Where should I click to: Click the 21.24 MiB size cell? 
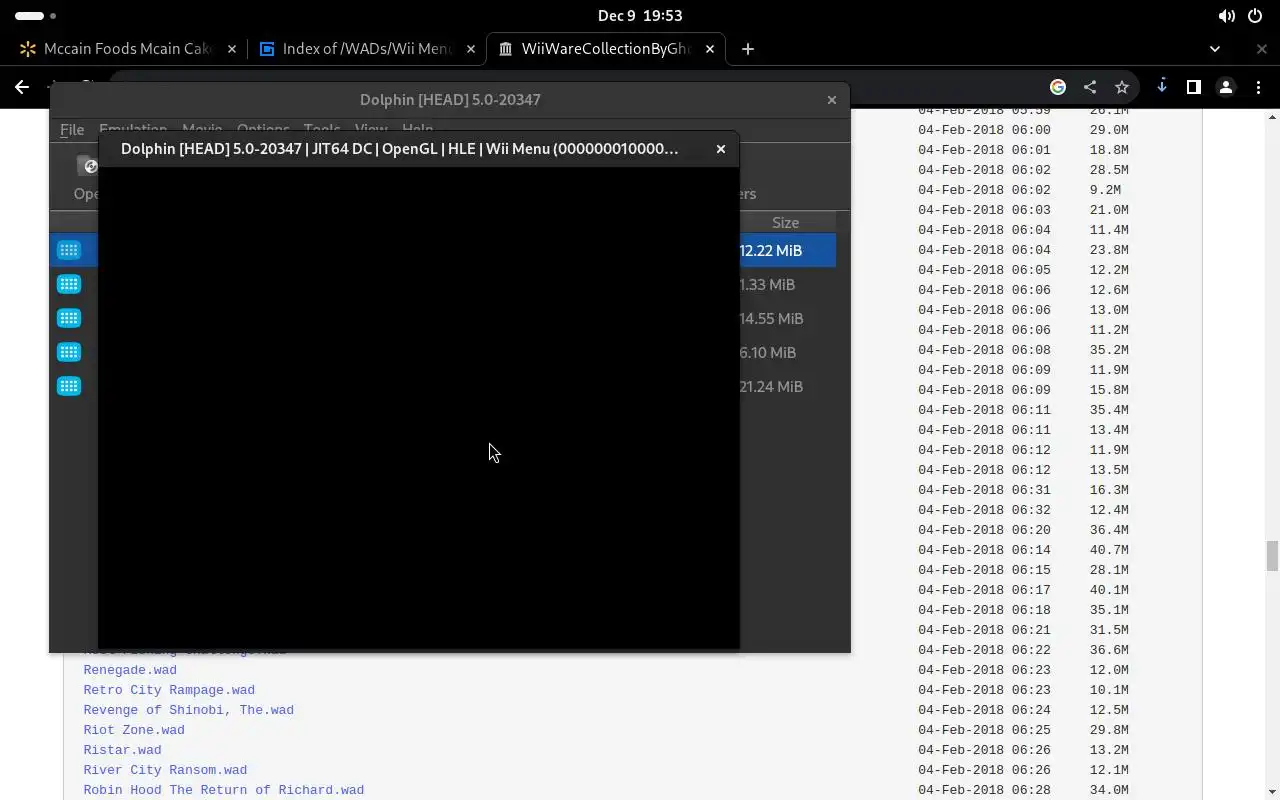[771, 386]
